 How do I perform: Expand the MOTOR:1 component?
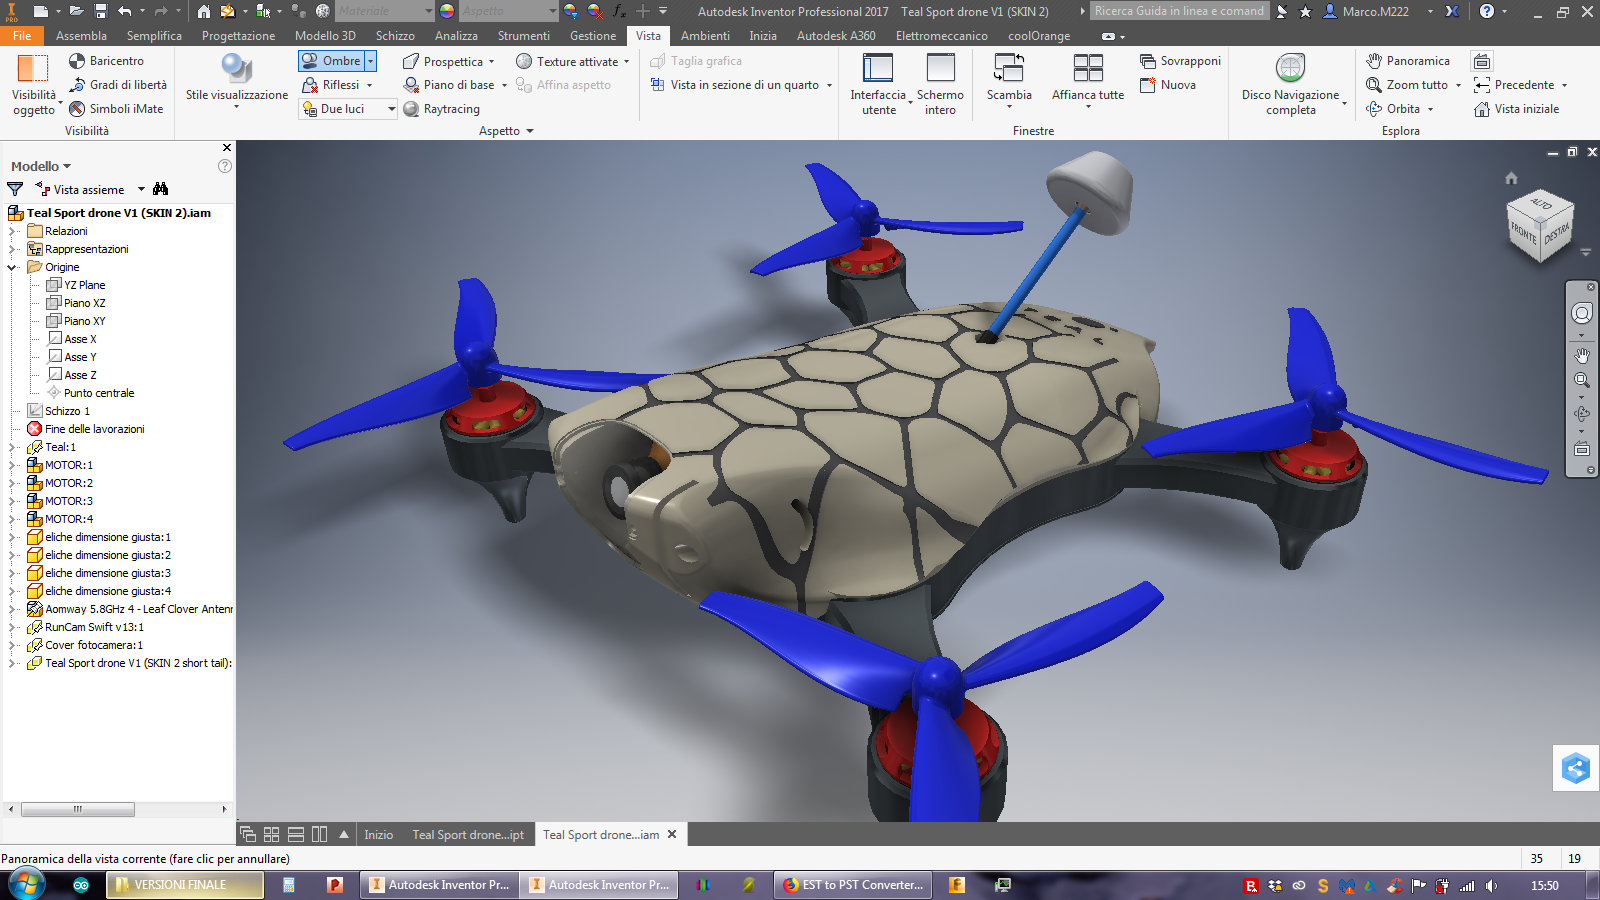(x=13, y=465)
